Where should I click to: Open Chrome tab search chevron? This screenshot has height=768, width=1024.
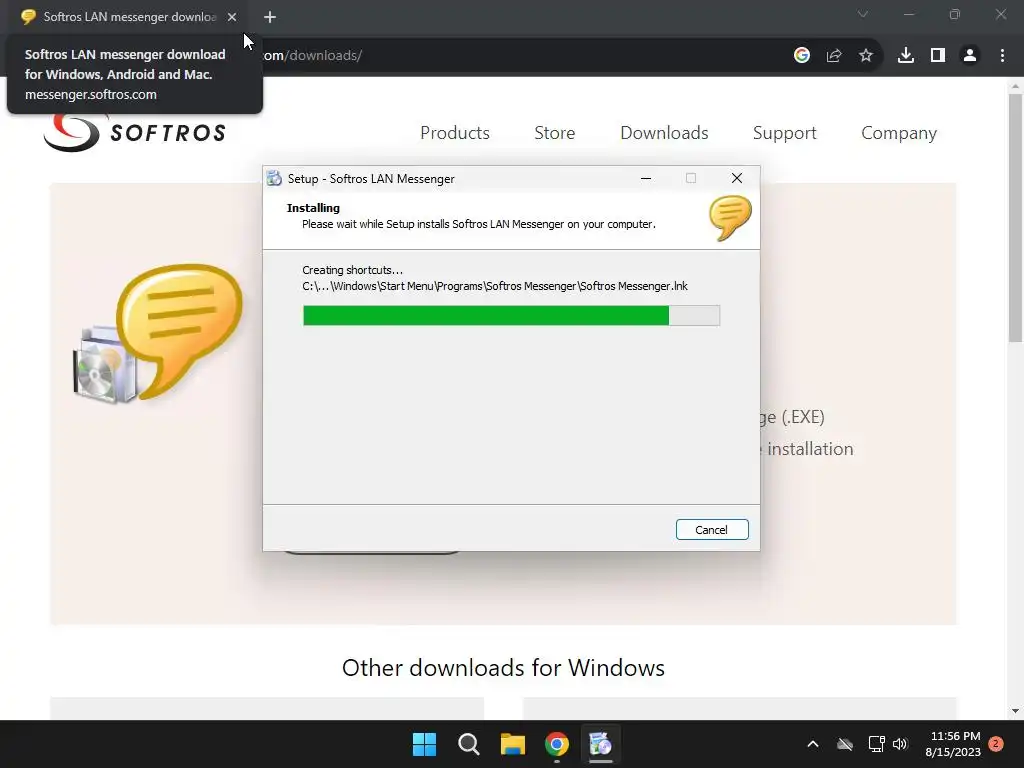tap(863, 14)
